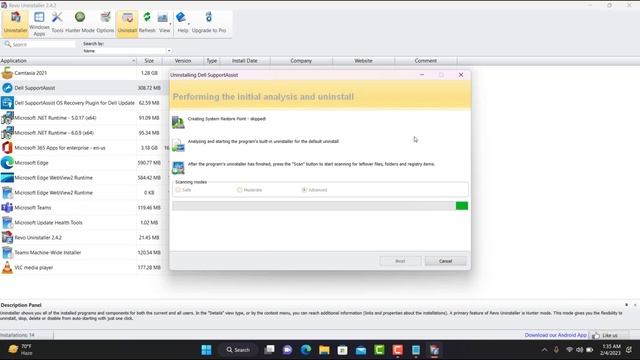
Task: Open the Uninstaller tool in toolbar
Action: click(16, 22)
